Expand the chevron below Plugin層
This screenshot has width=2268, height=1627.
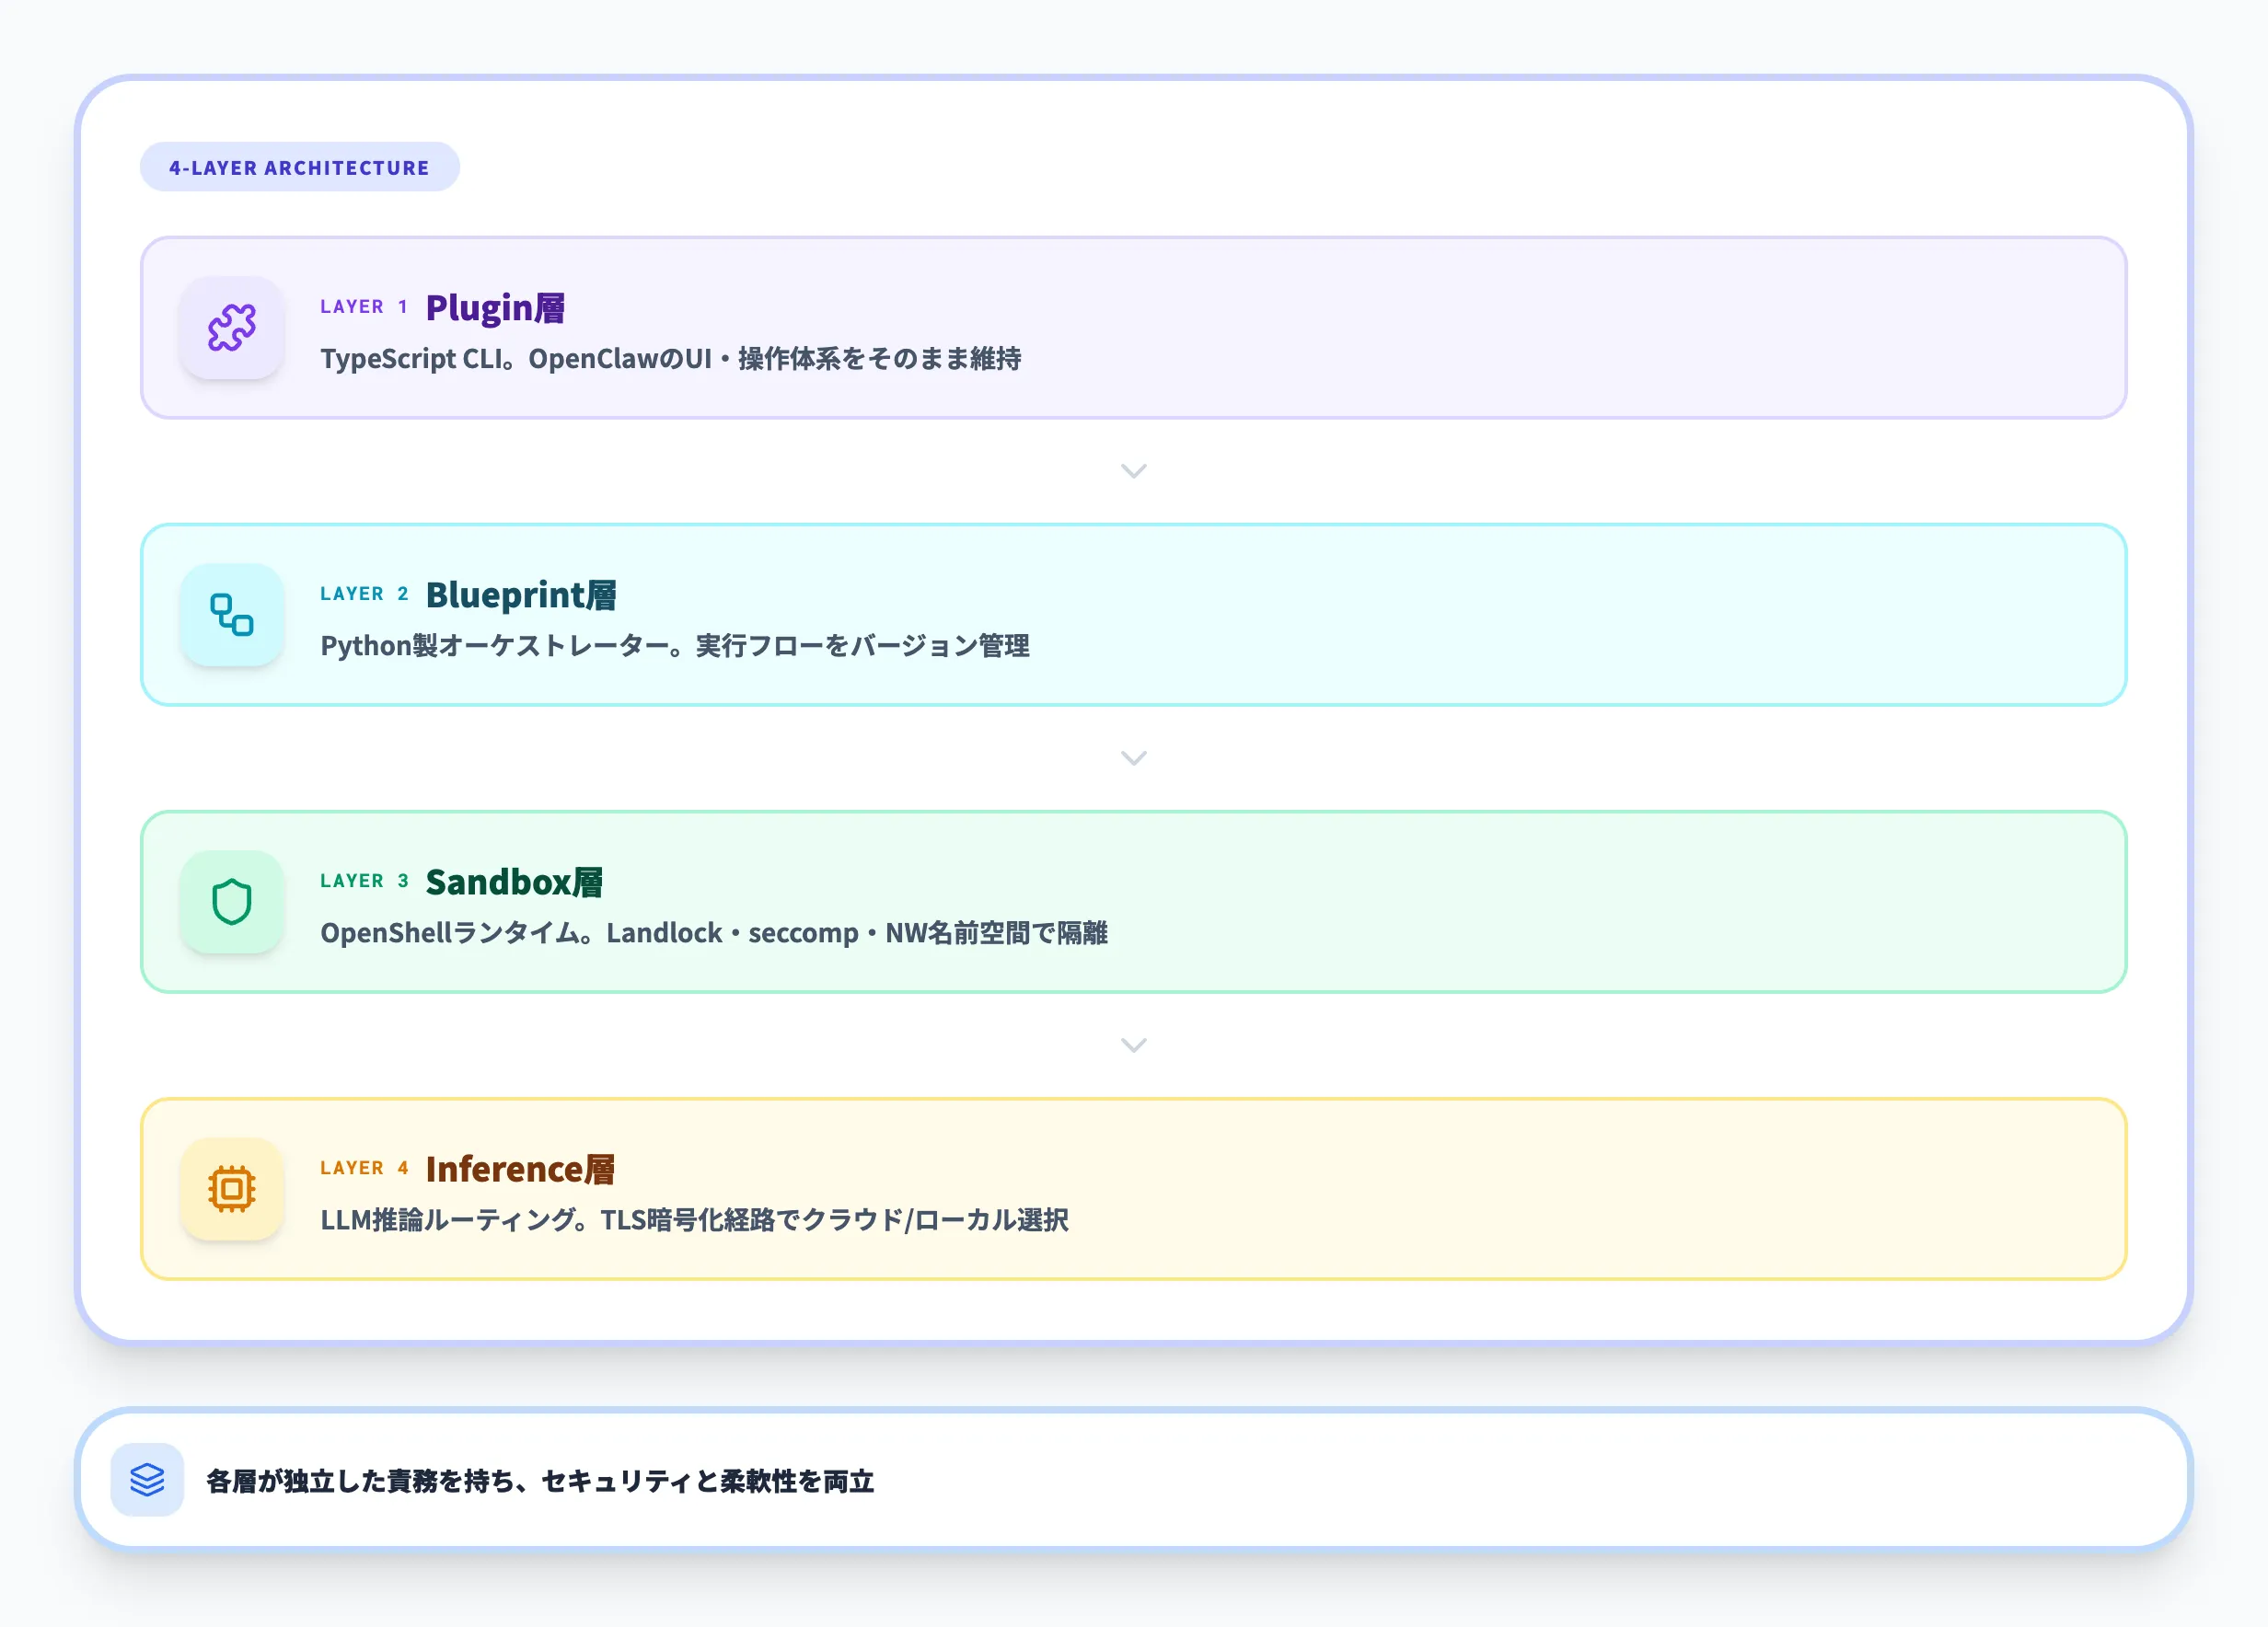[x=1134, y=470]
